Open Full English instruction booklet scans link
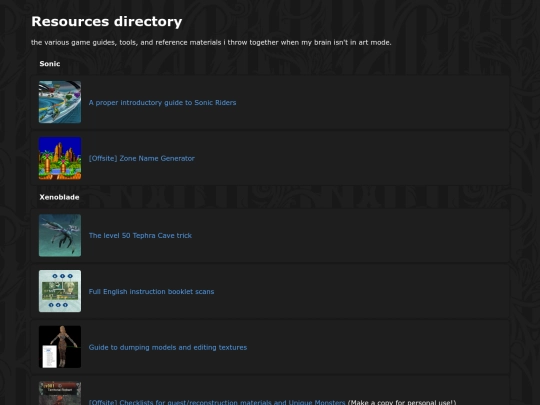 click(151, 292)
